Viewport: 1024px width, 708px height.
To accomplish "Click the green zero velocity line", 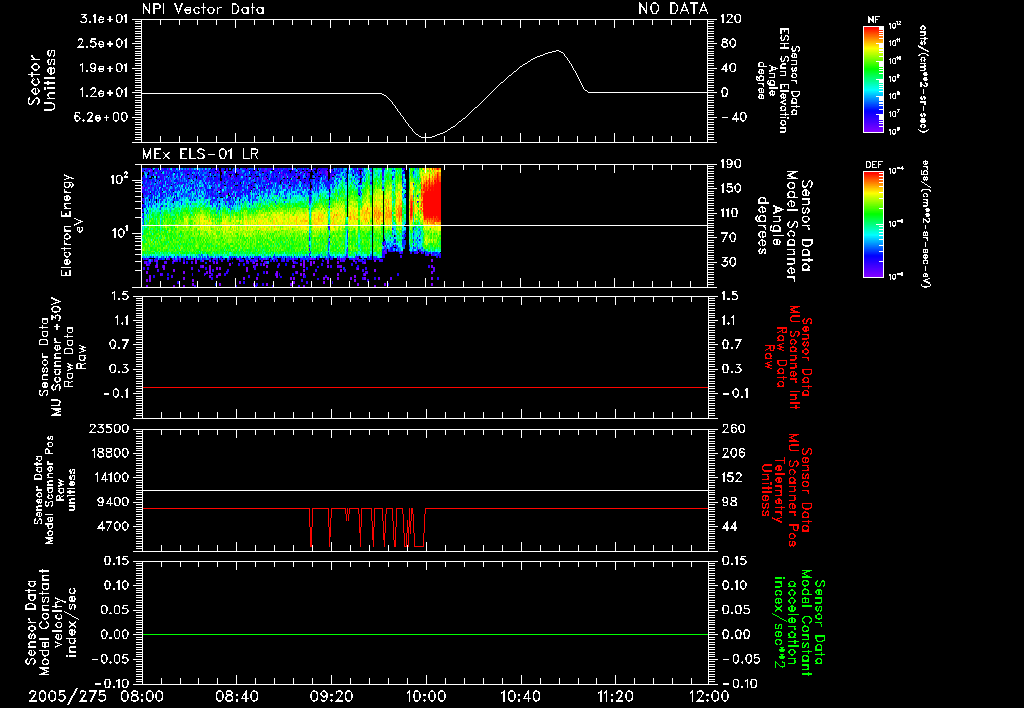I will 424,634.
